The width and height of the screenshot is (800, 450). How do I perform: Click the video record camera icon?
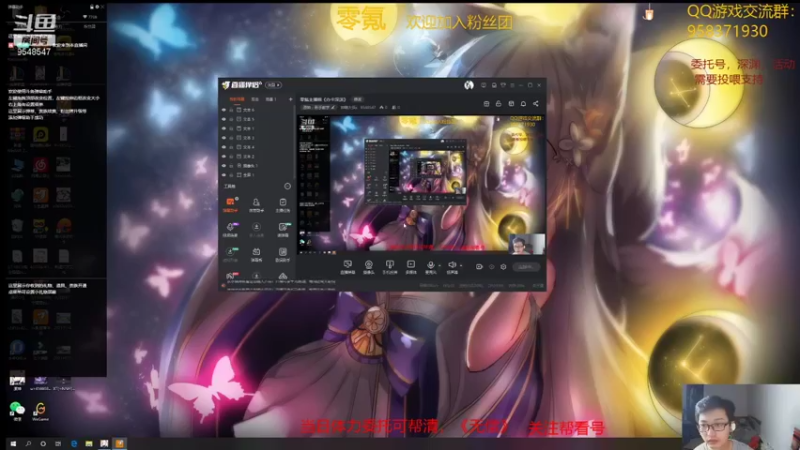[479, 267]
